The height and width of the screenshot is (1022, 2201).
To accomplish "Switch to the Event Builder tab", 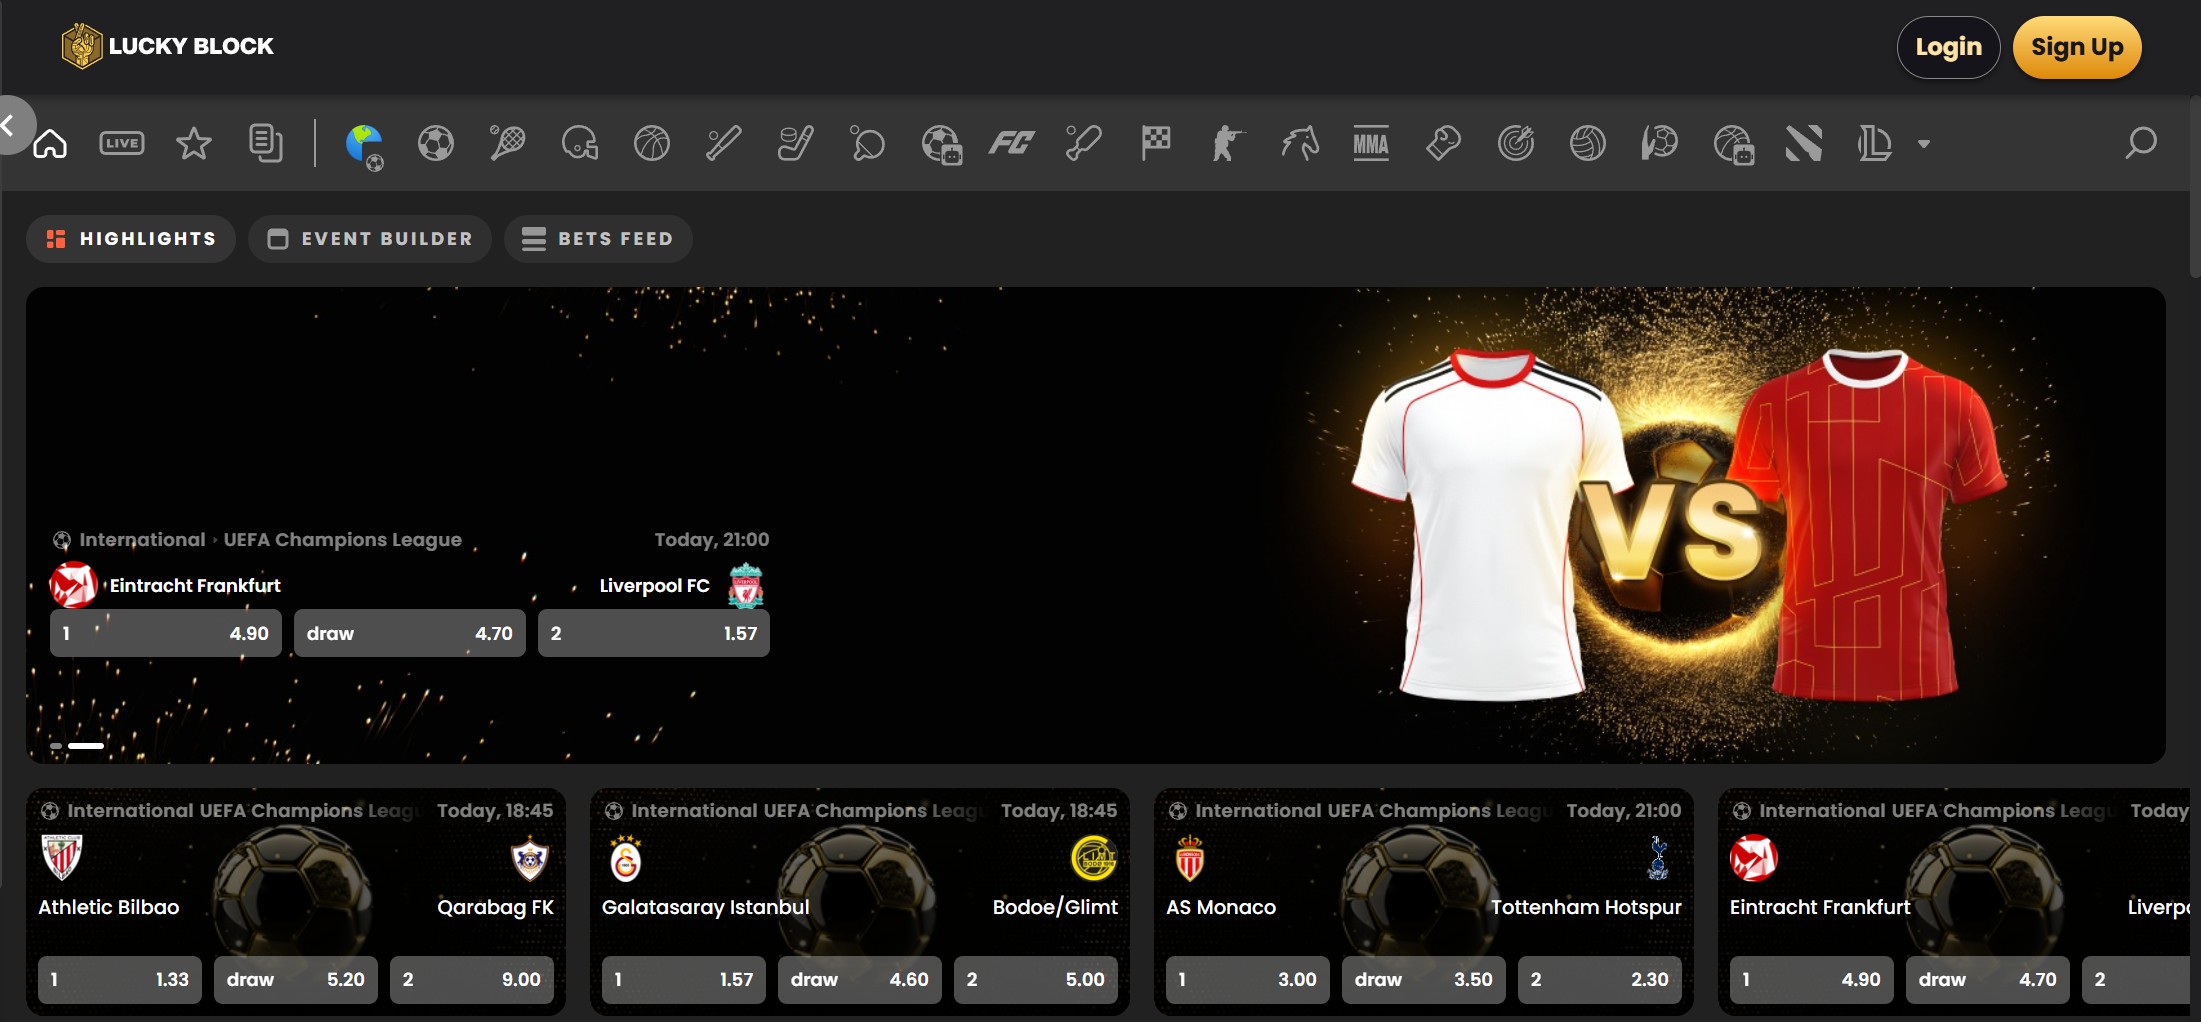I will click(370, 239).
